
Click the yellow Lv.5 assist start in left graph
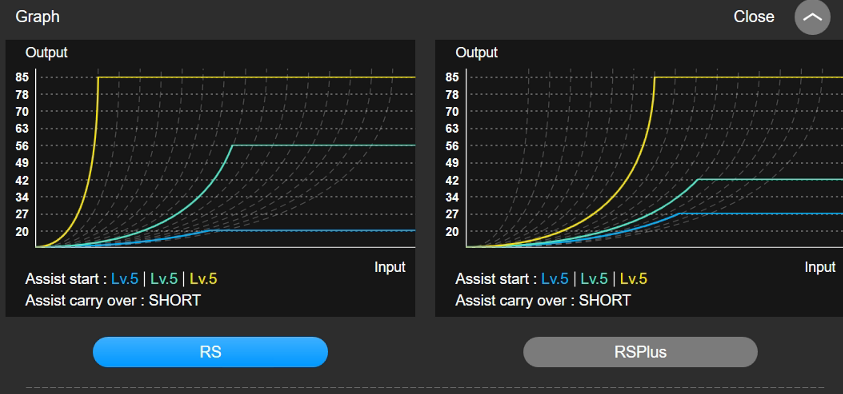(x=204, y=279)
